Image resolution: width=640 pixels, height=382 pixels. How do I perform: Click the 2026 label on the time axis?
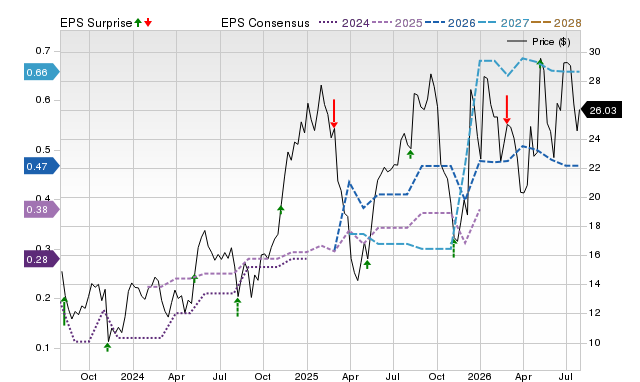(x=480, y=376)
